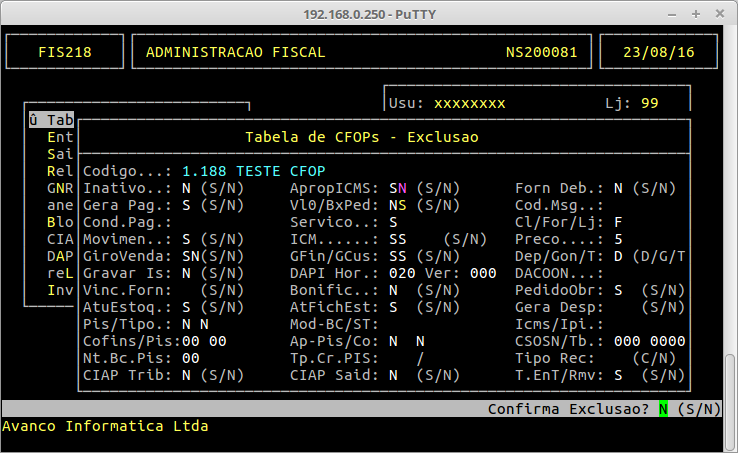The height and width of the screenshot is (453, 738).
Task: Click the PuTTY title bar text
Action: (368, 12)
